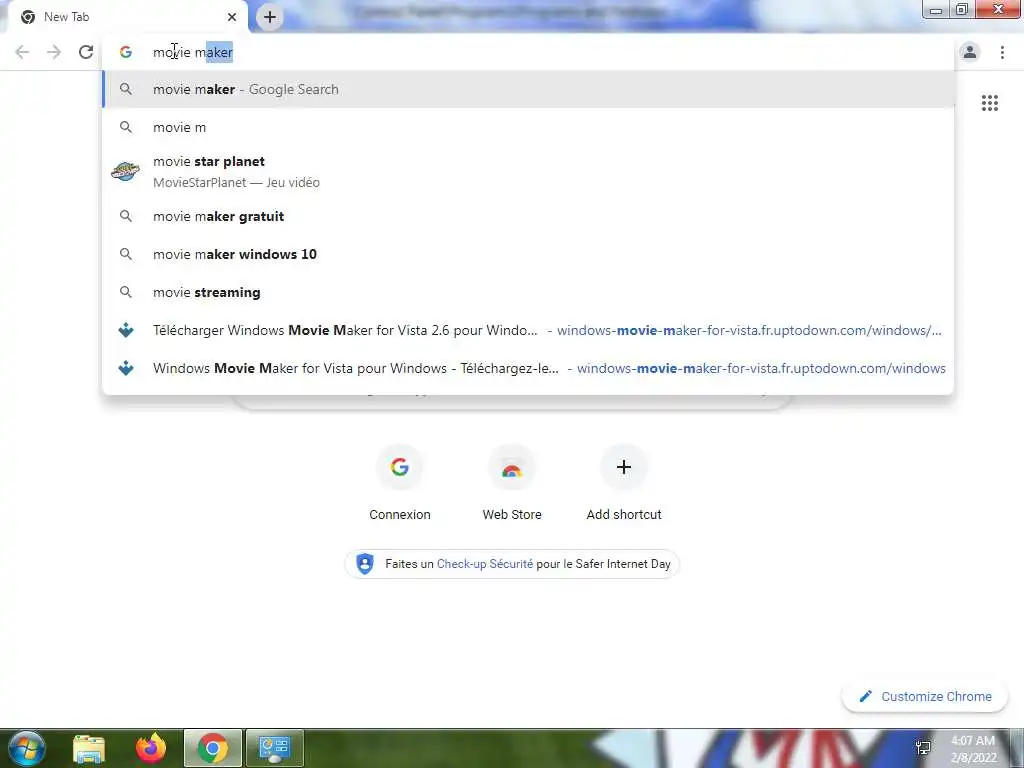Screen dimensions: 1024x768
Task: Click the forward navigation arrow
Action: click(54, 52)
